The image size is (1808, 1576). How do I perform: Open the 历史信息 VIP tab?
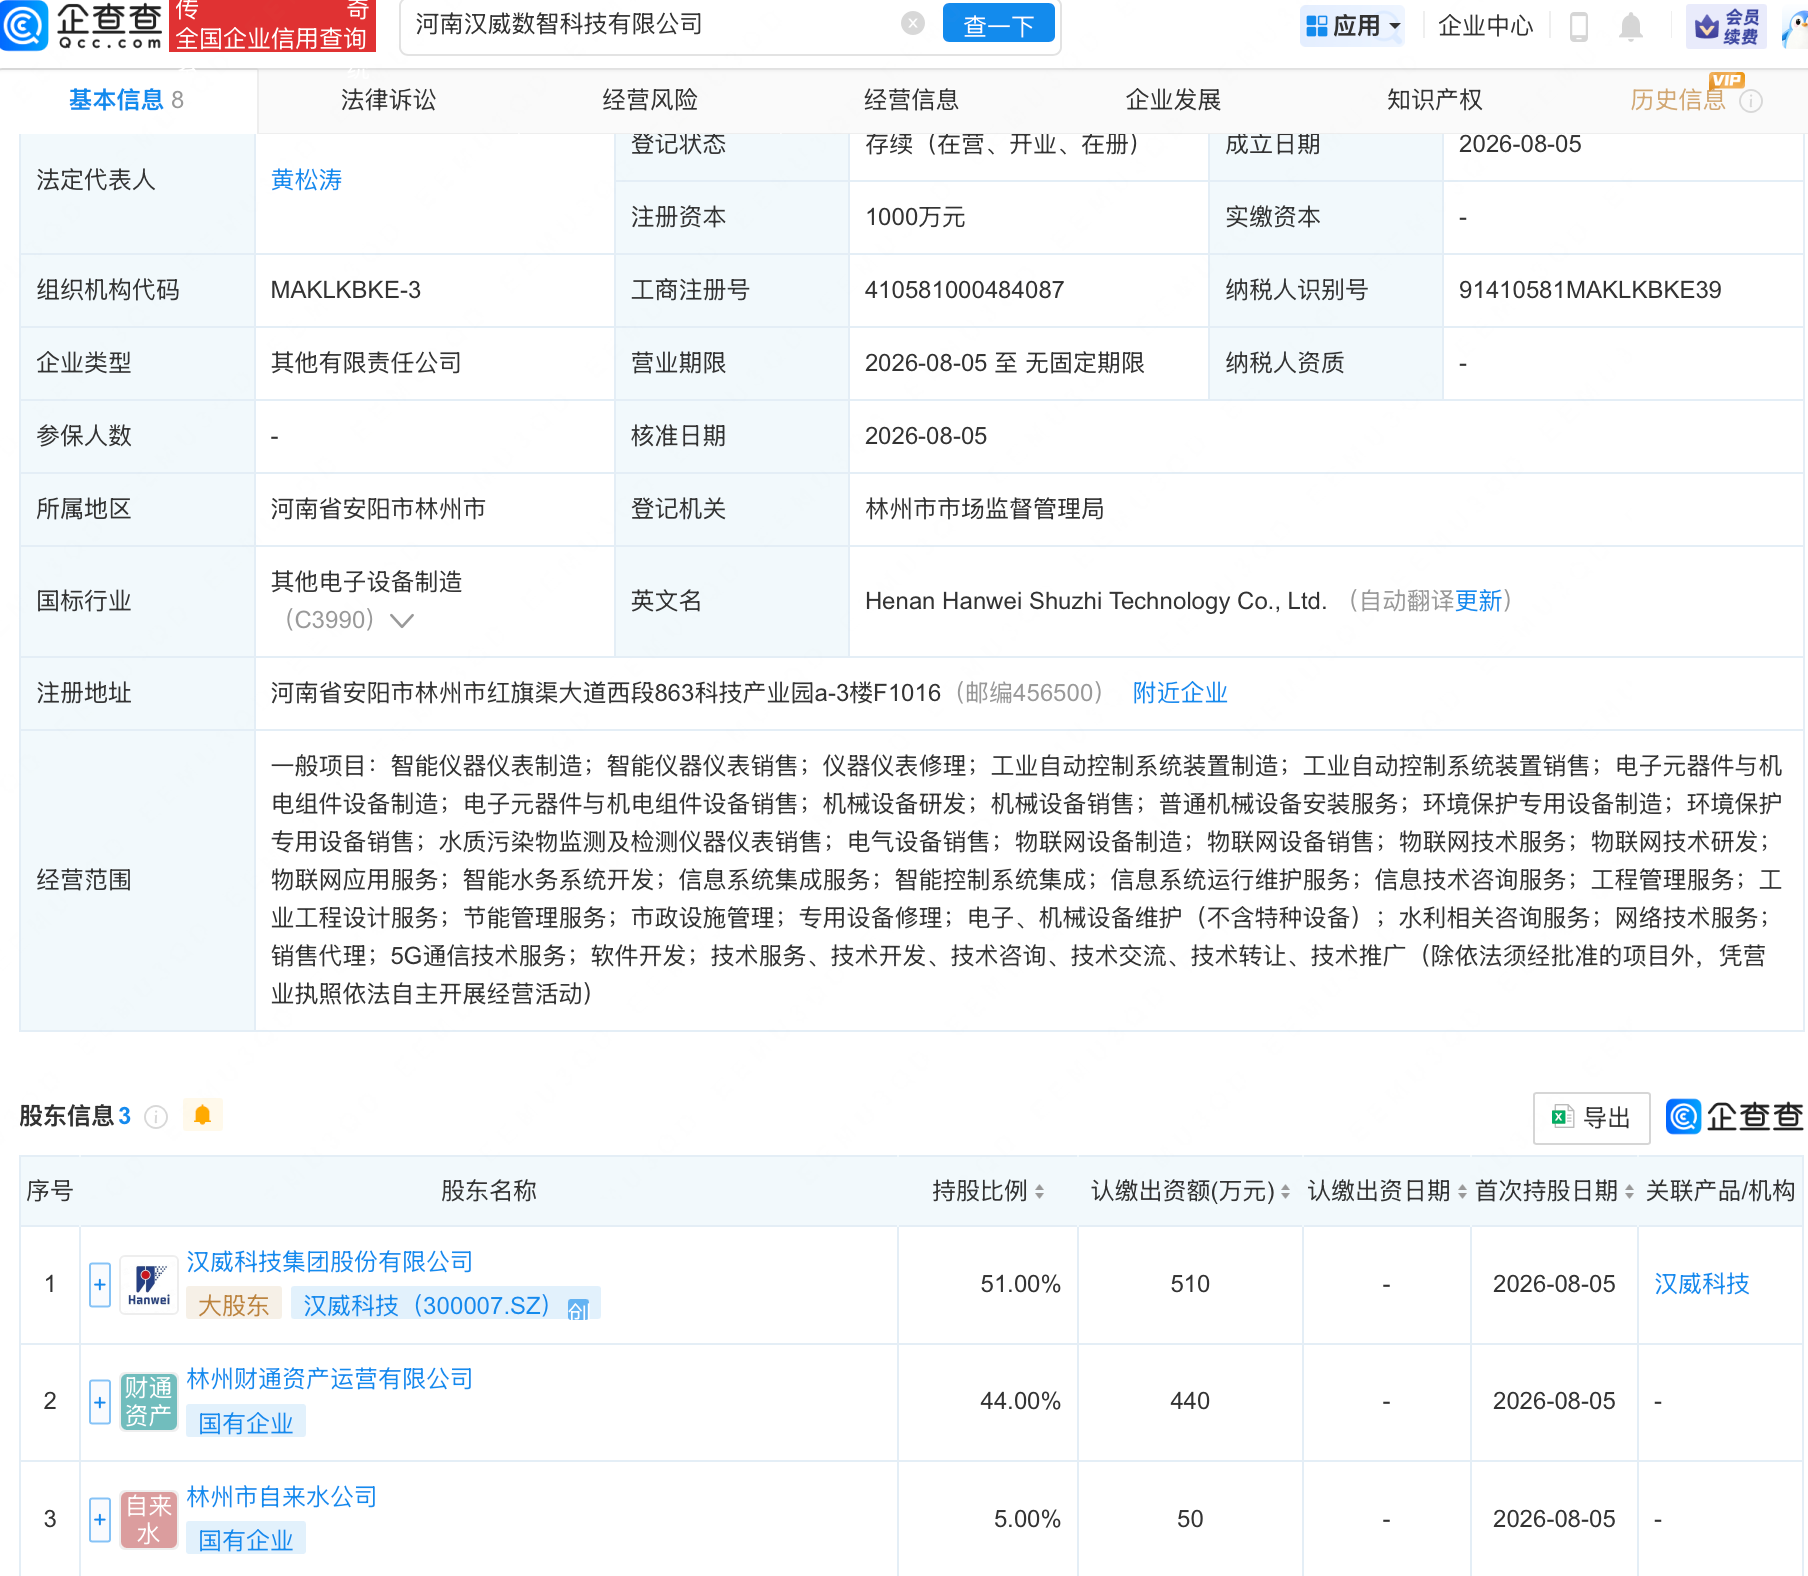pyautogui.click(x=1678, y=100)
